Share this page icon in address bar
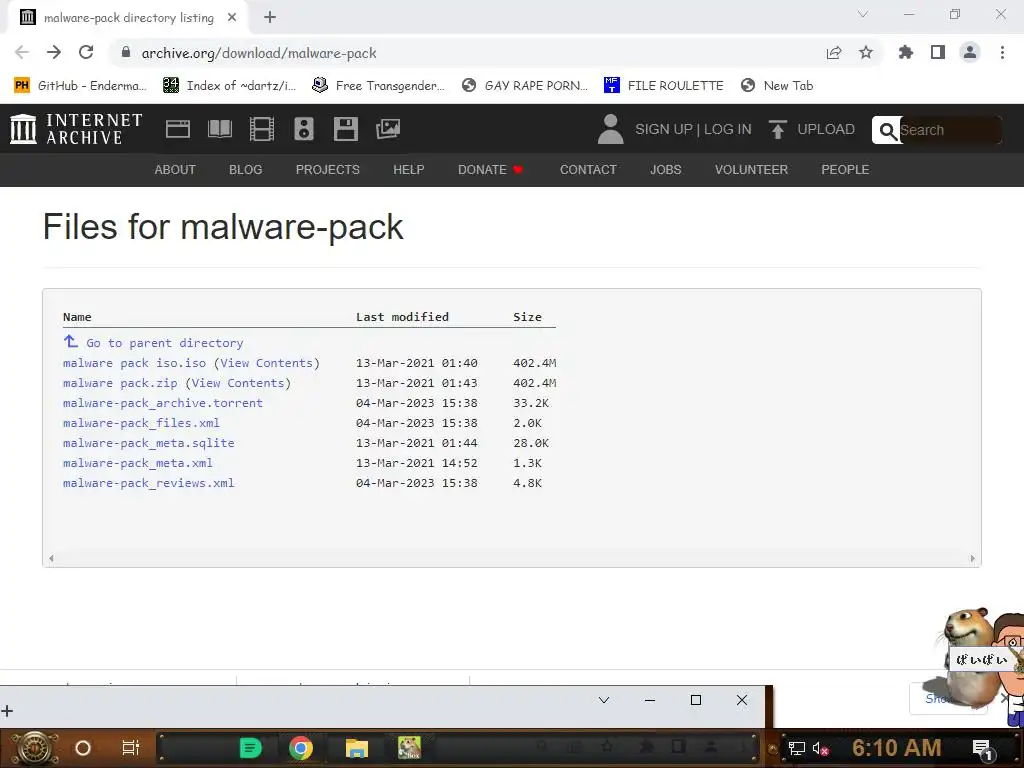 (x=834, y=53)
